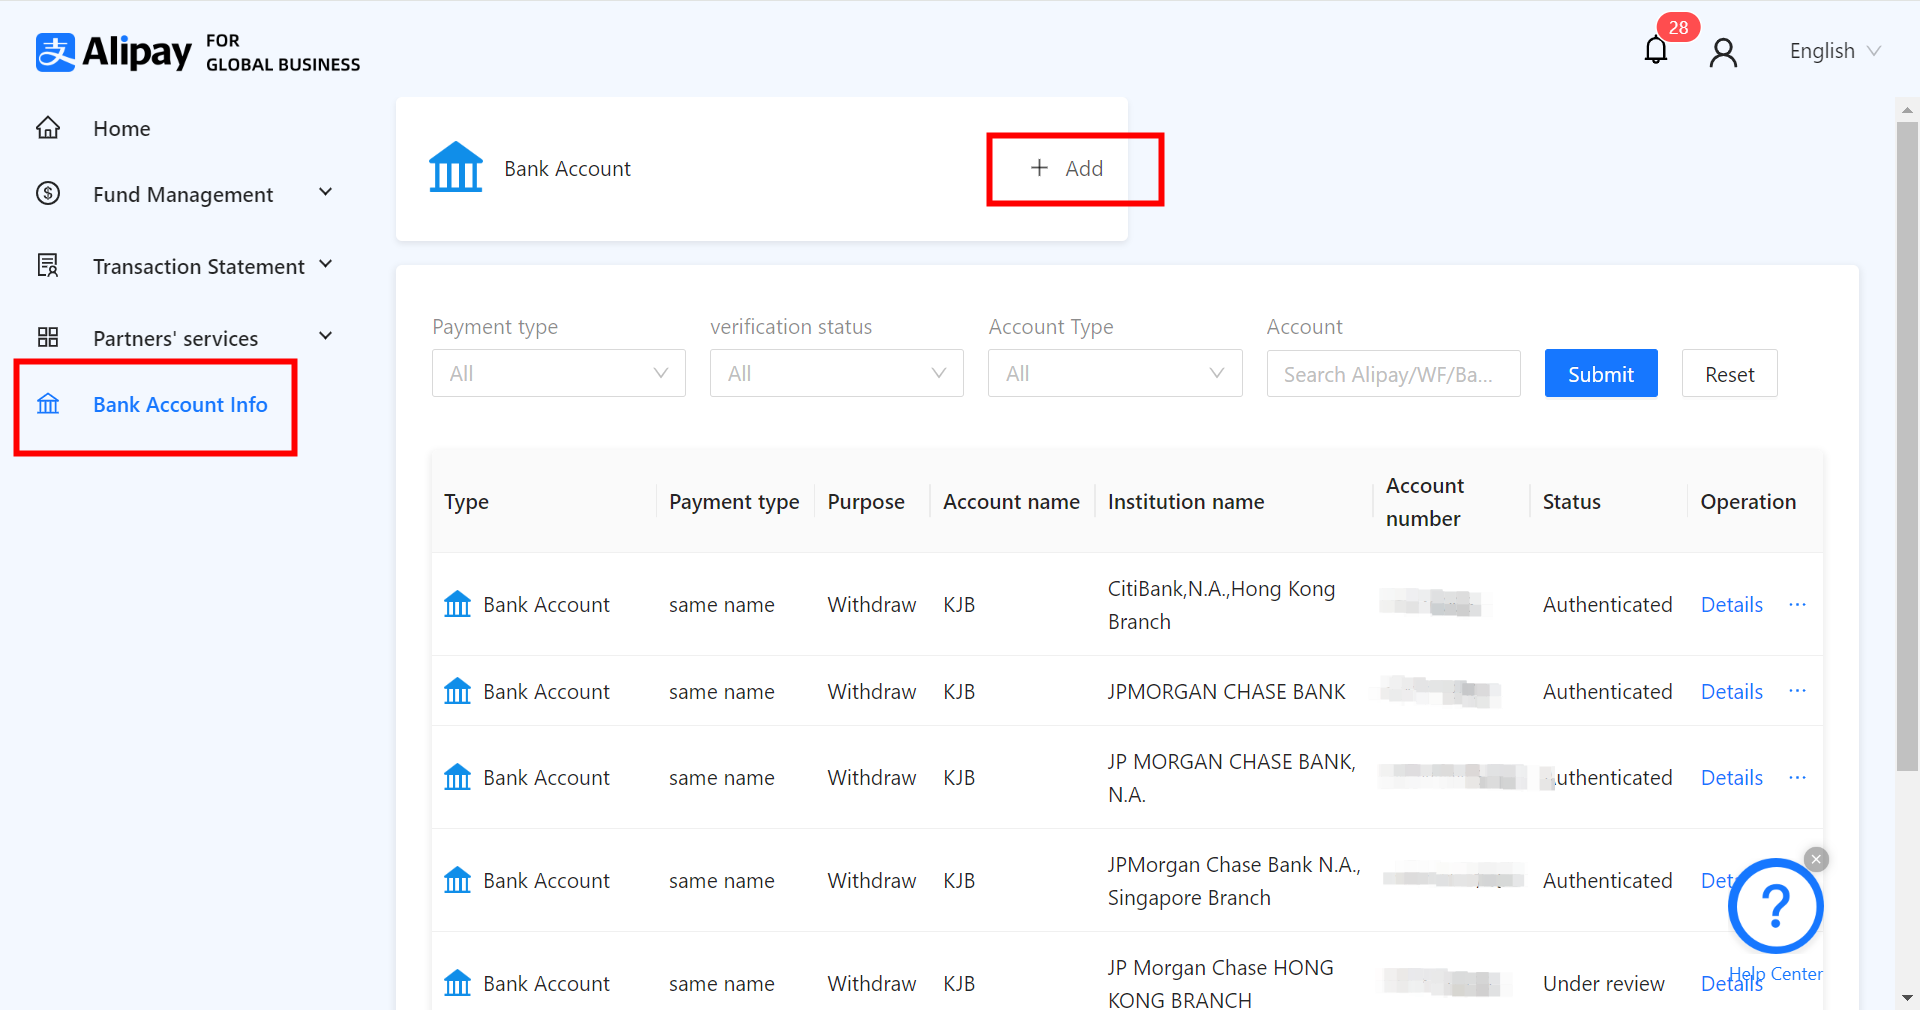Click the large Bank Account building icon
The image size is (1920, 1010).
click(x=456, y=168)
